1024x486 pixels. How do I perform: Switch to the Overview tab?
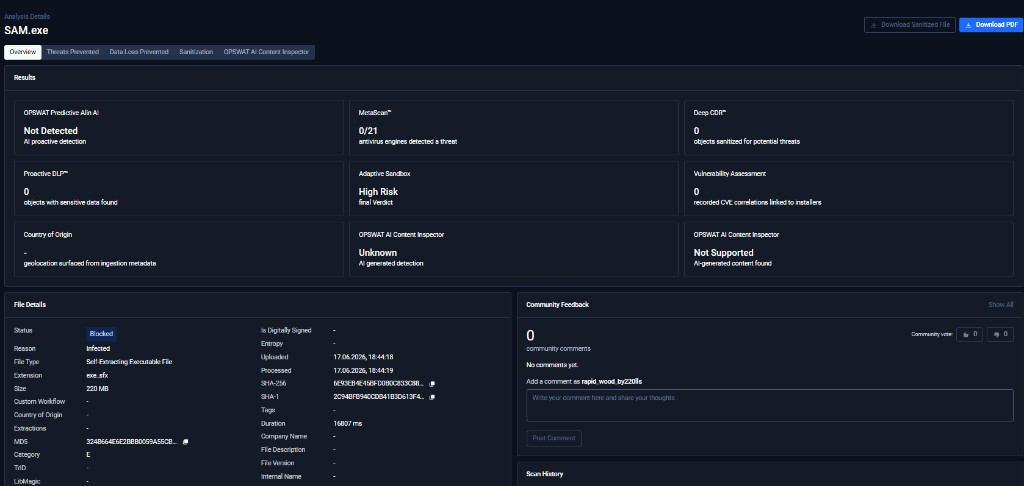tap(23, 52)
